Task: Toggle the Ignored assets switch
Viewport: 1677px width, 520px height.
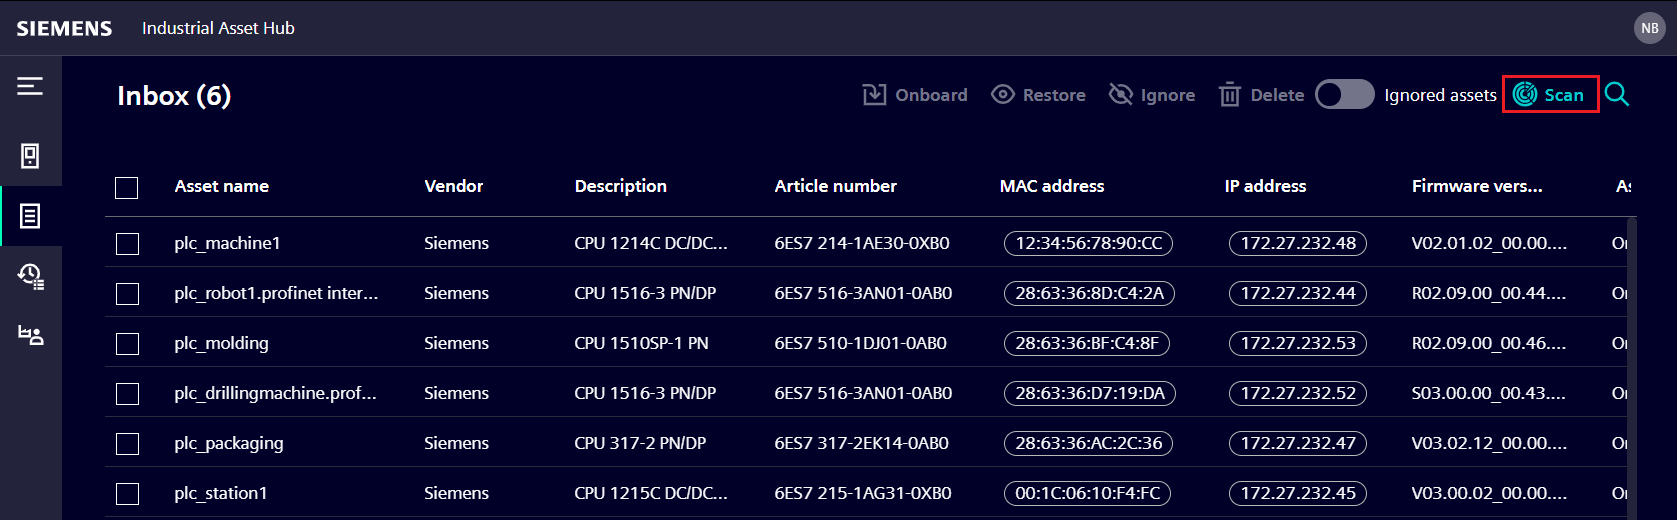Action: point(1344,95)
